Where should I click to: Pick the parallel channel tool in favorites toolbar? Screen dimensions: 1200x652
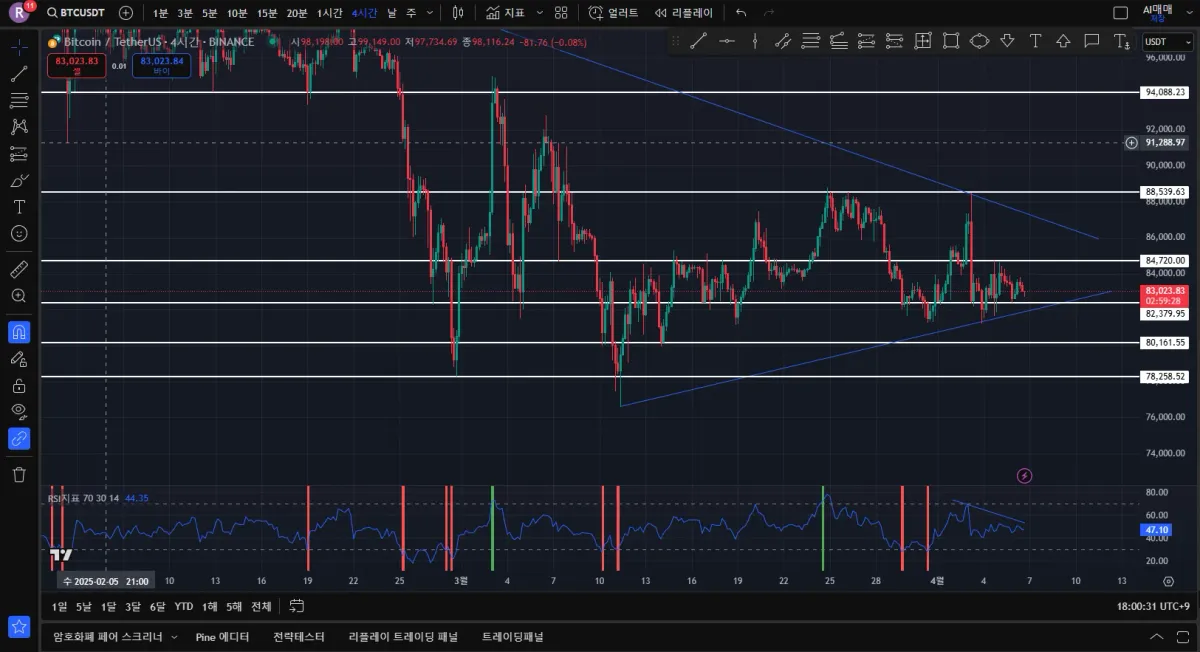pyautogui.click(x=783, y=41)
